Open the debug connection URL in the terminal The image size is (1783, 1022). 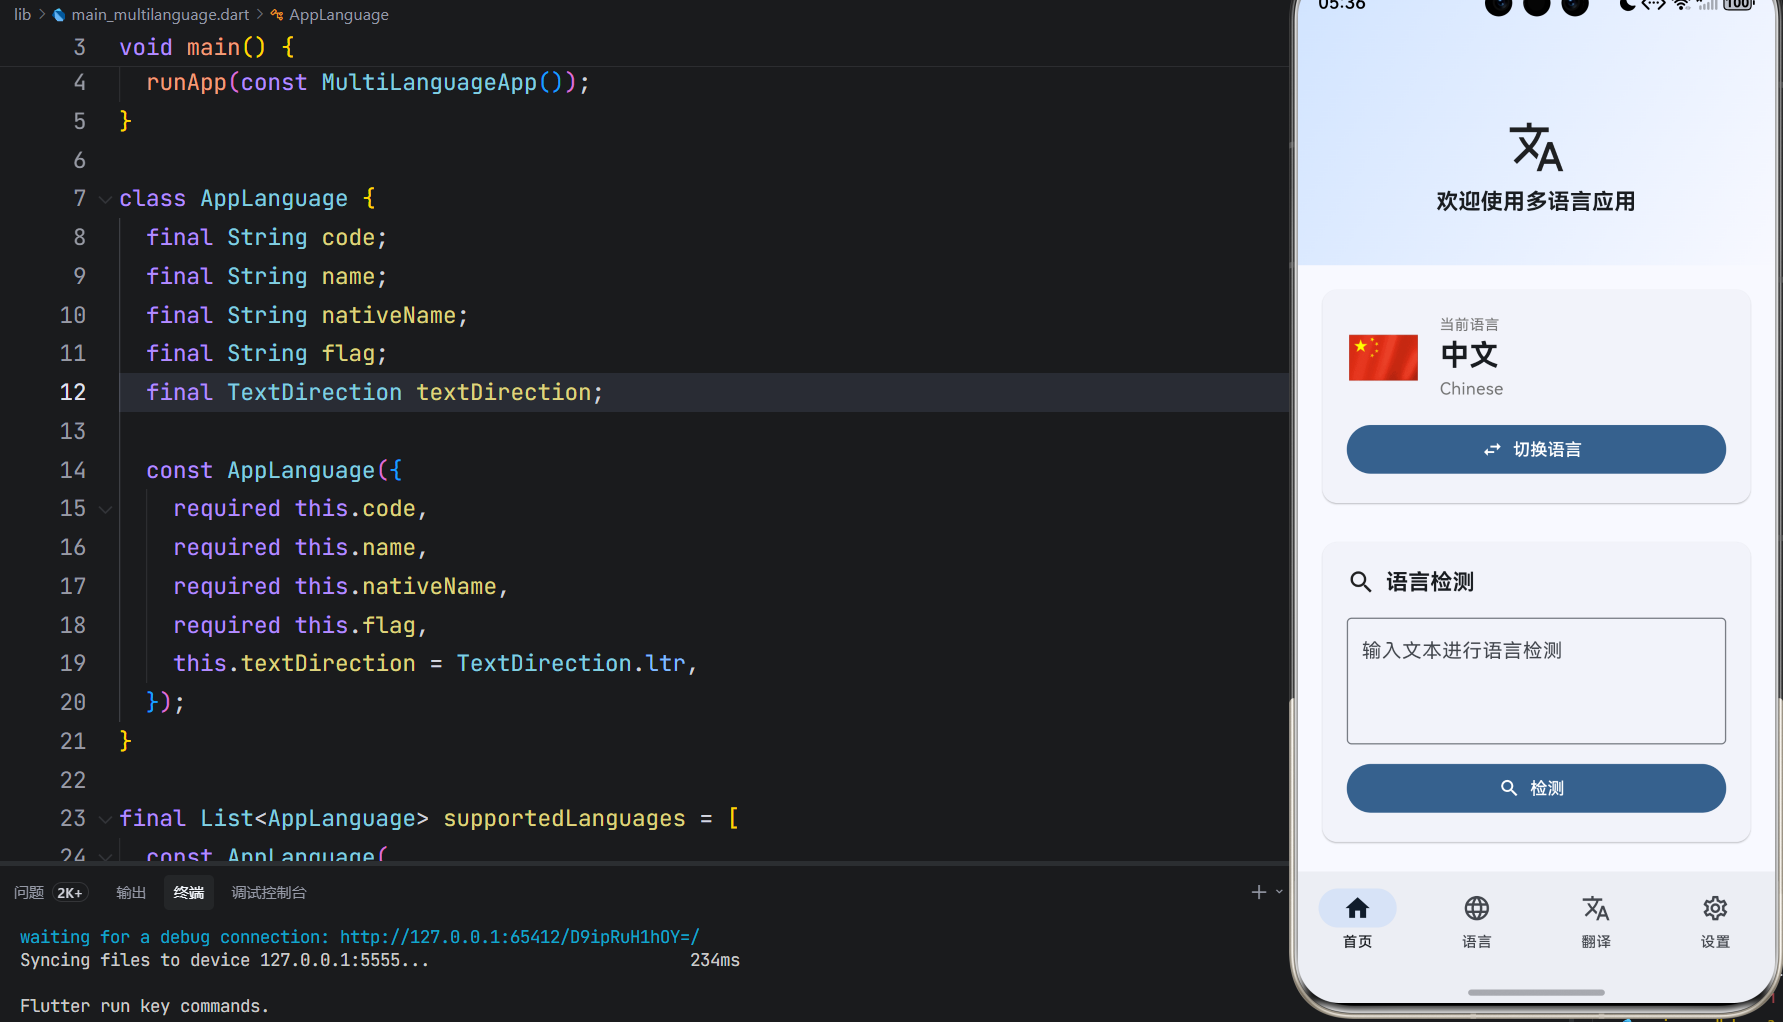[520, 937]
